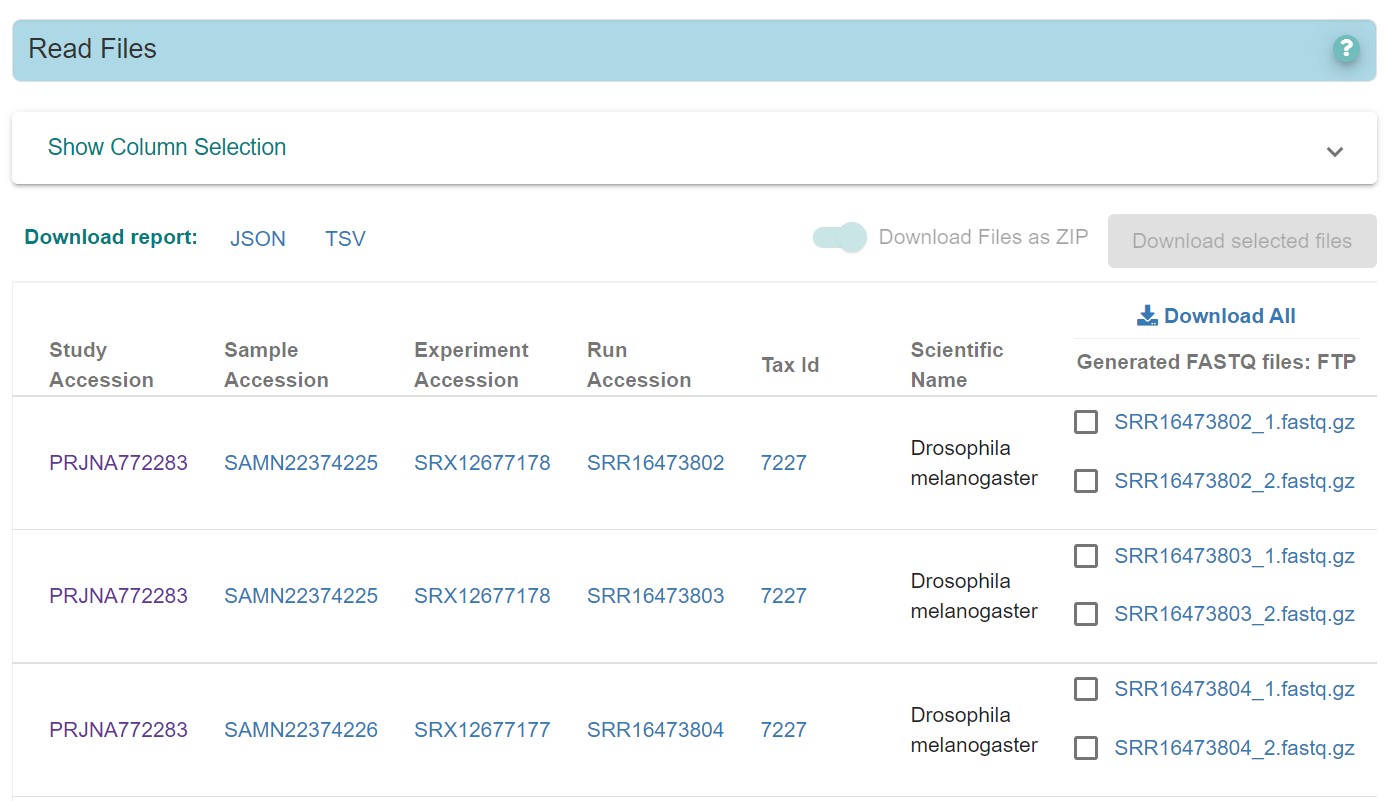Open run accession SRR16473804
Viewport: 1389px width, 801px height.
[655, 730]
